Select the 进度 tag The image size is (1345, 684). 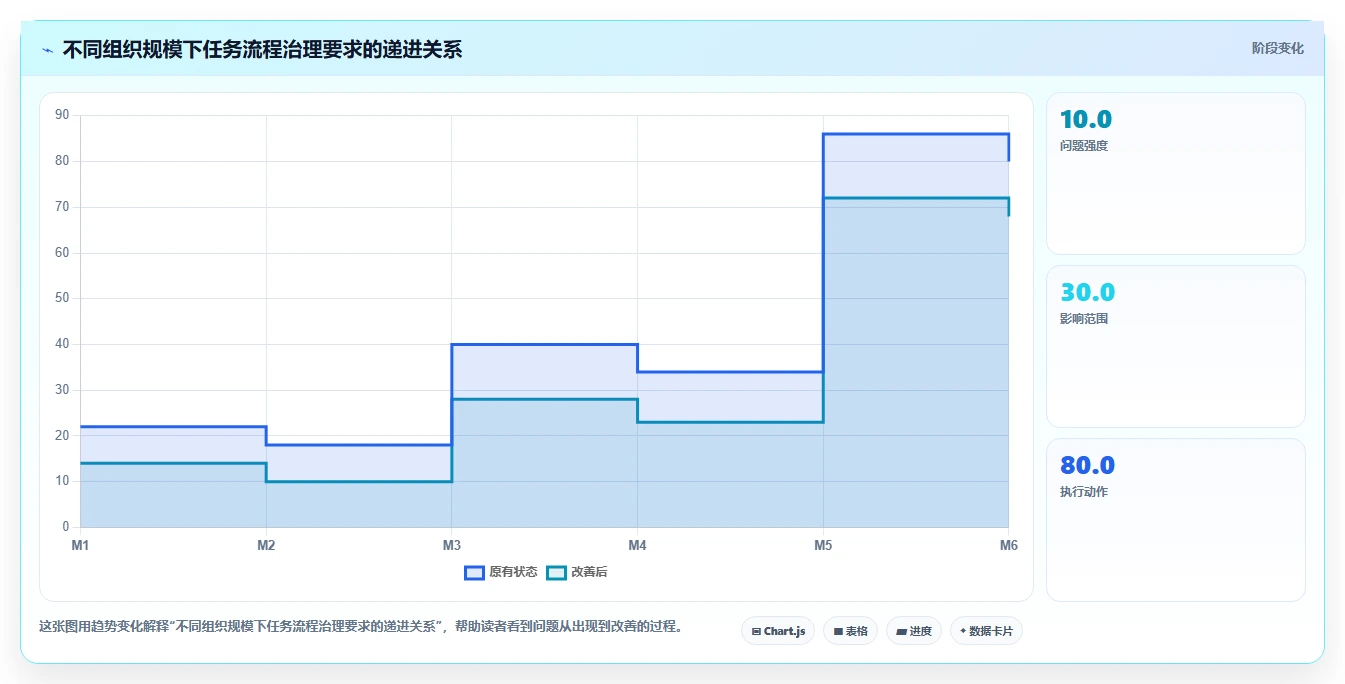click(x=914, y=631)
